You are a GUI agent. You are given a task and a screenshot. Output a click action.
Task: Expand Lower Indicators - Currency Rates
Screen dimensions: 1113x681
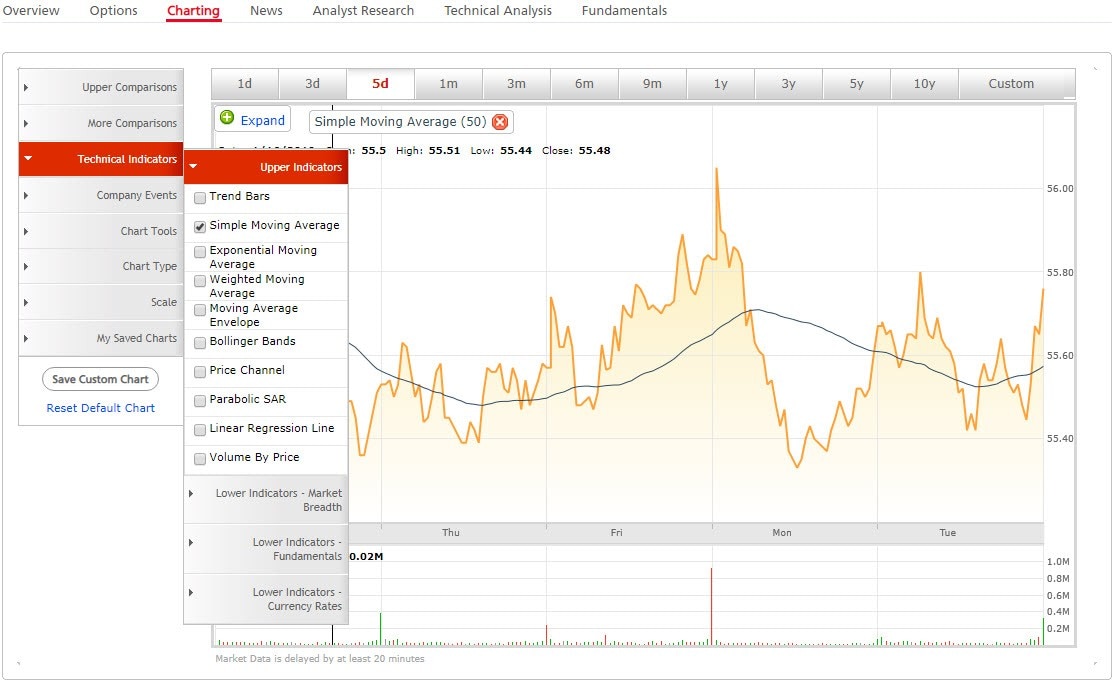pos(190,592)
